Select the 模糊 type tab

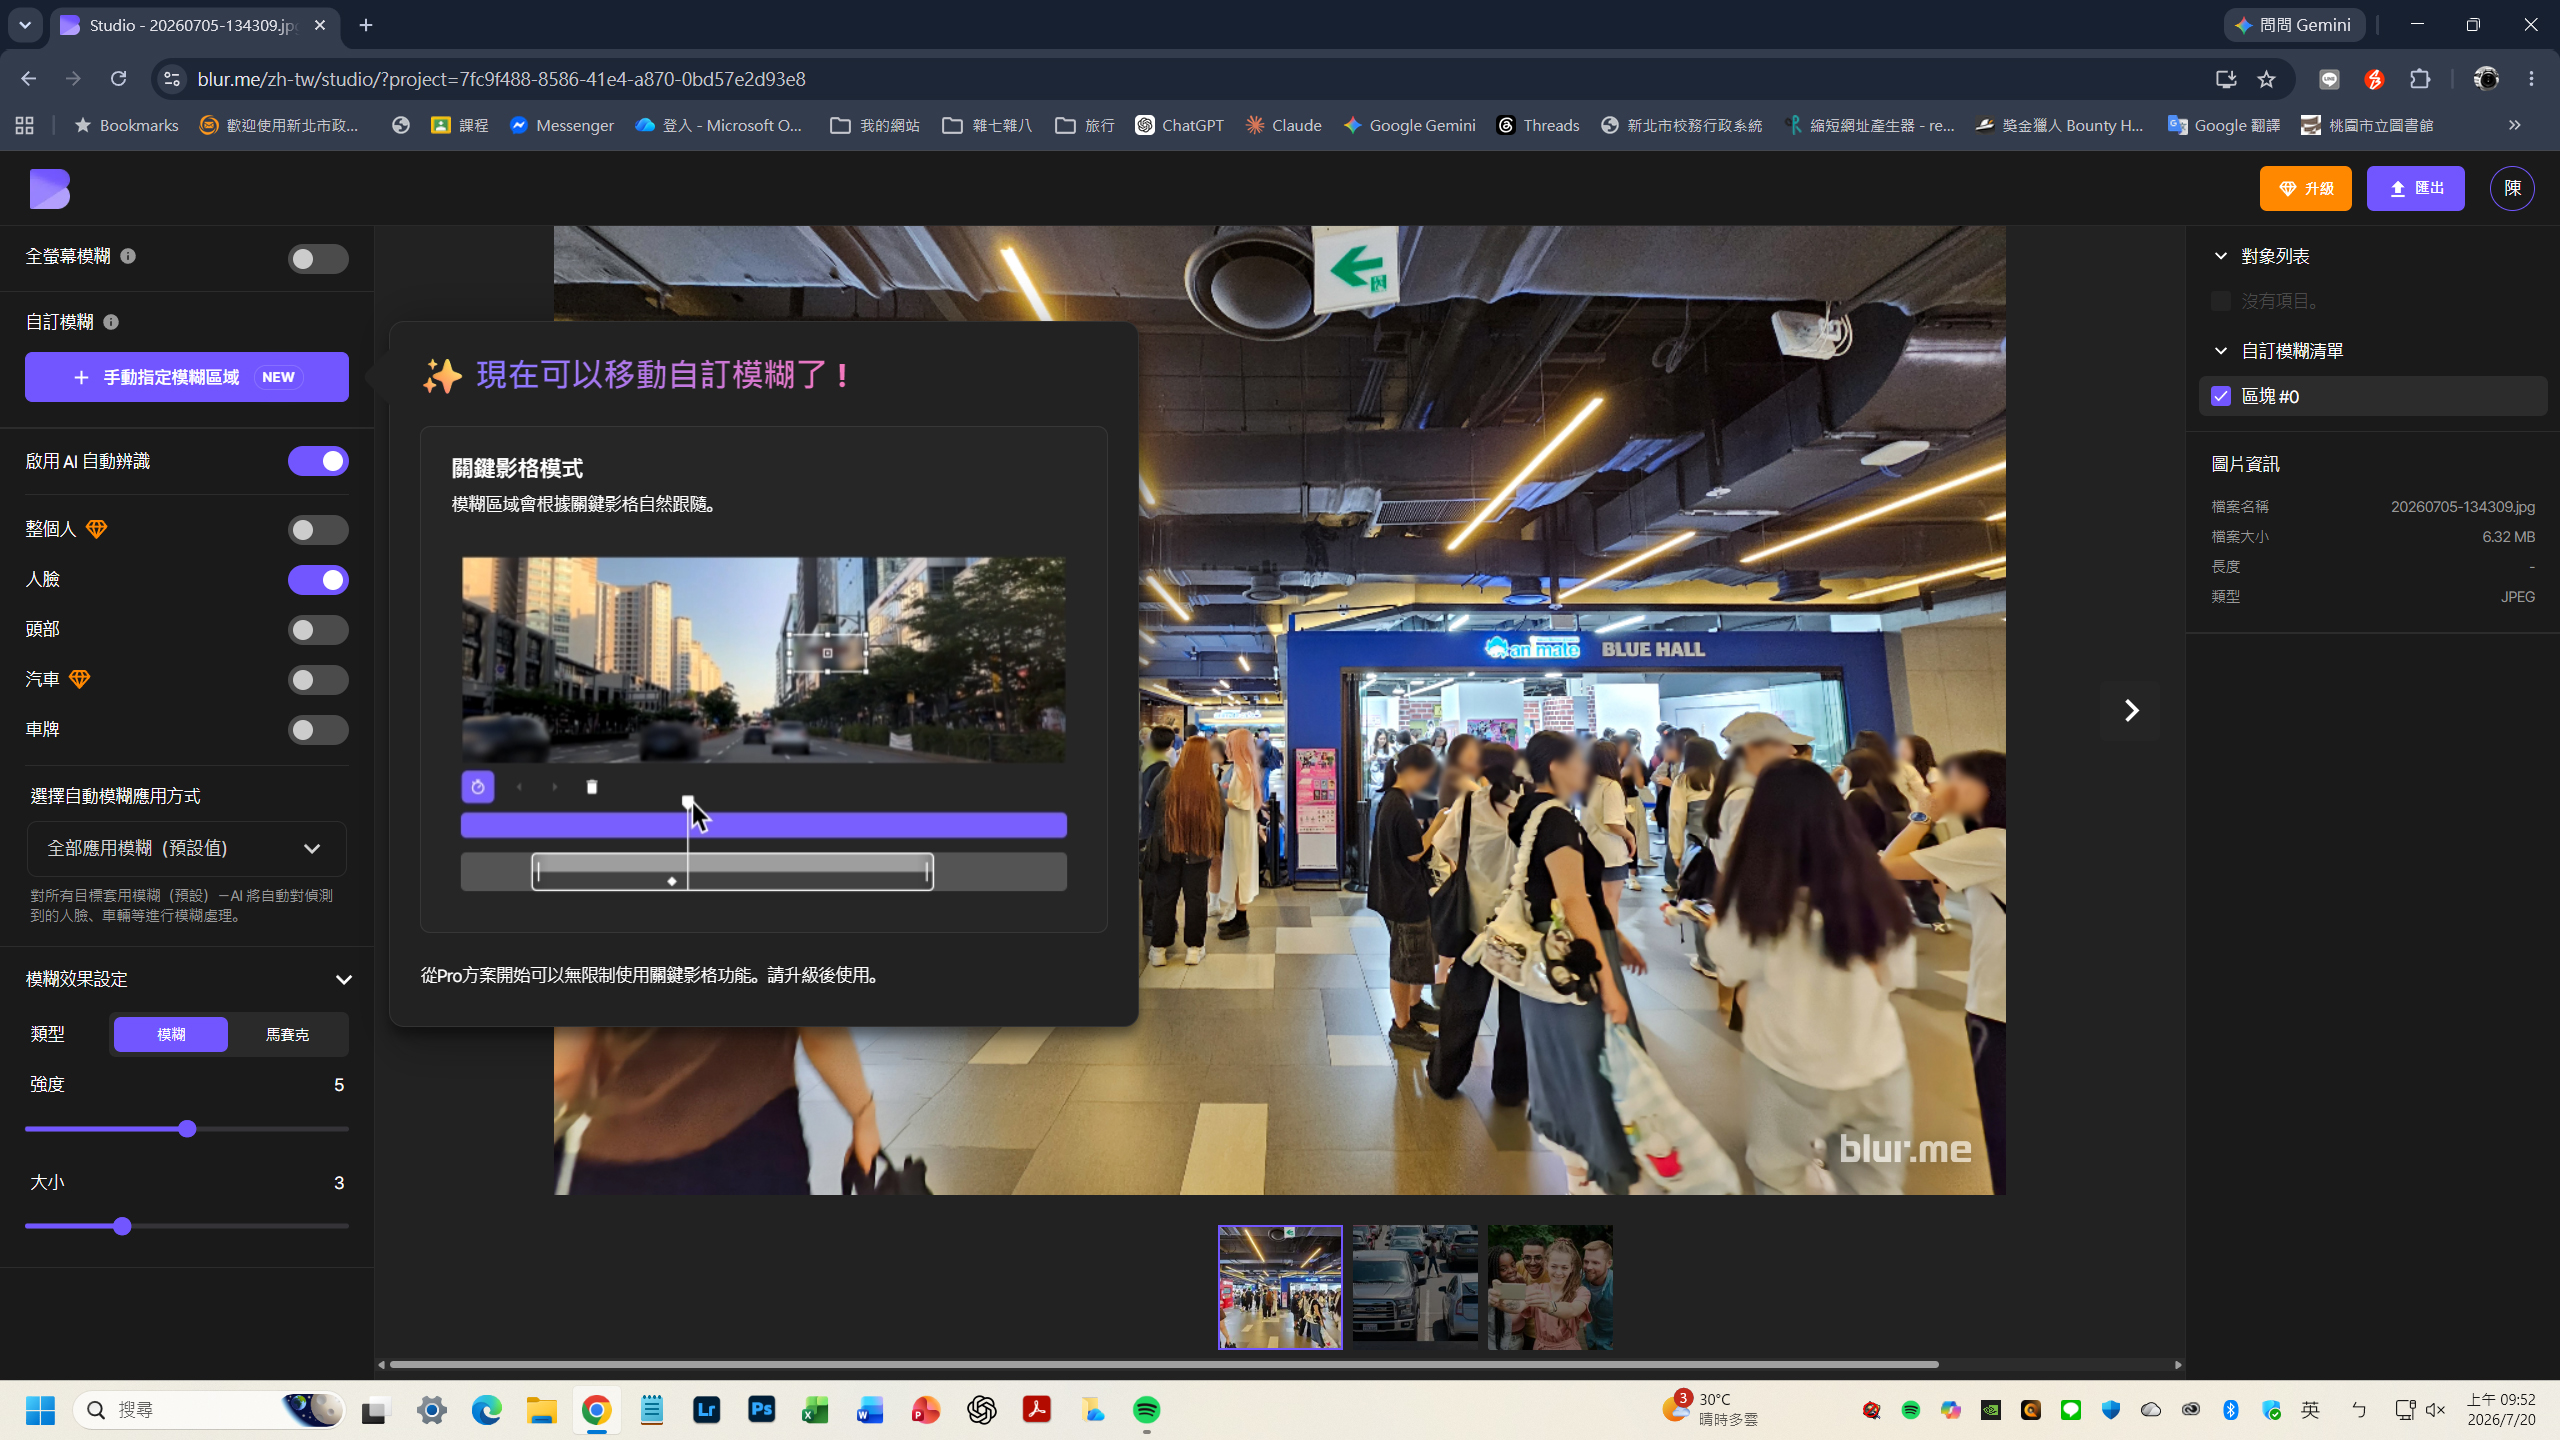[x=171, y=1034]
